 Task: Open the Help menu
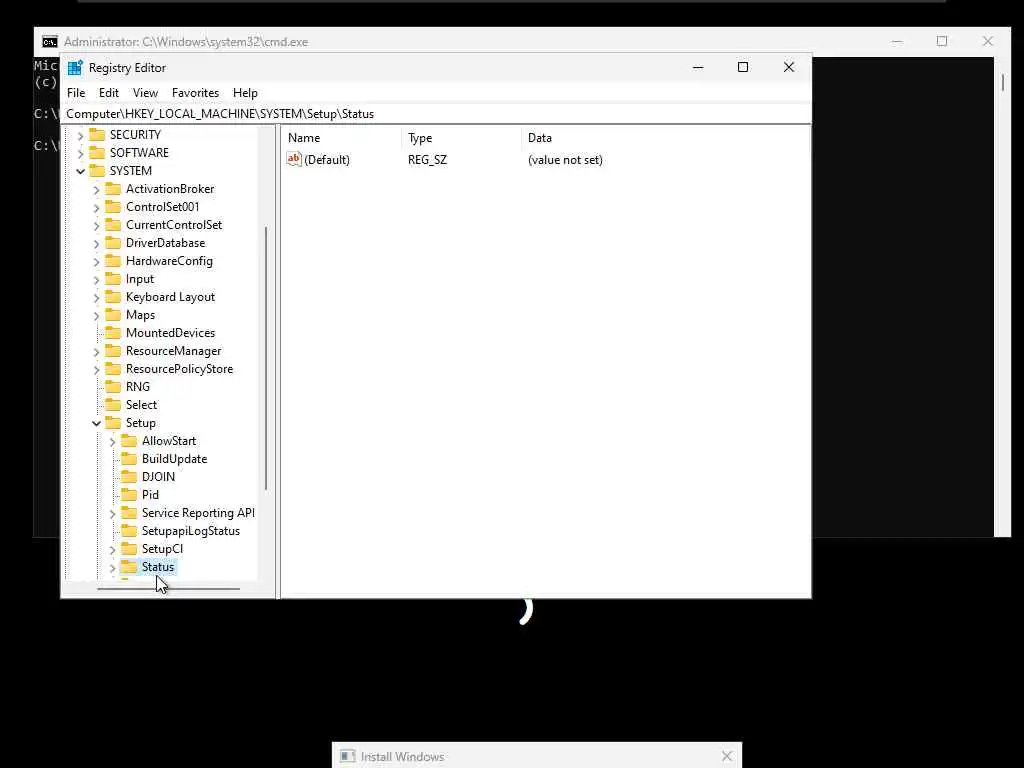pyautogui.click(x=246, y=93)
